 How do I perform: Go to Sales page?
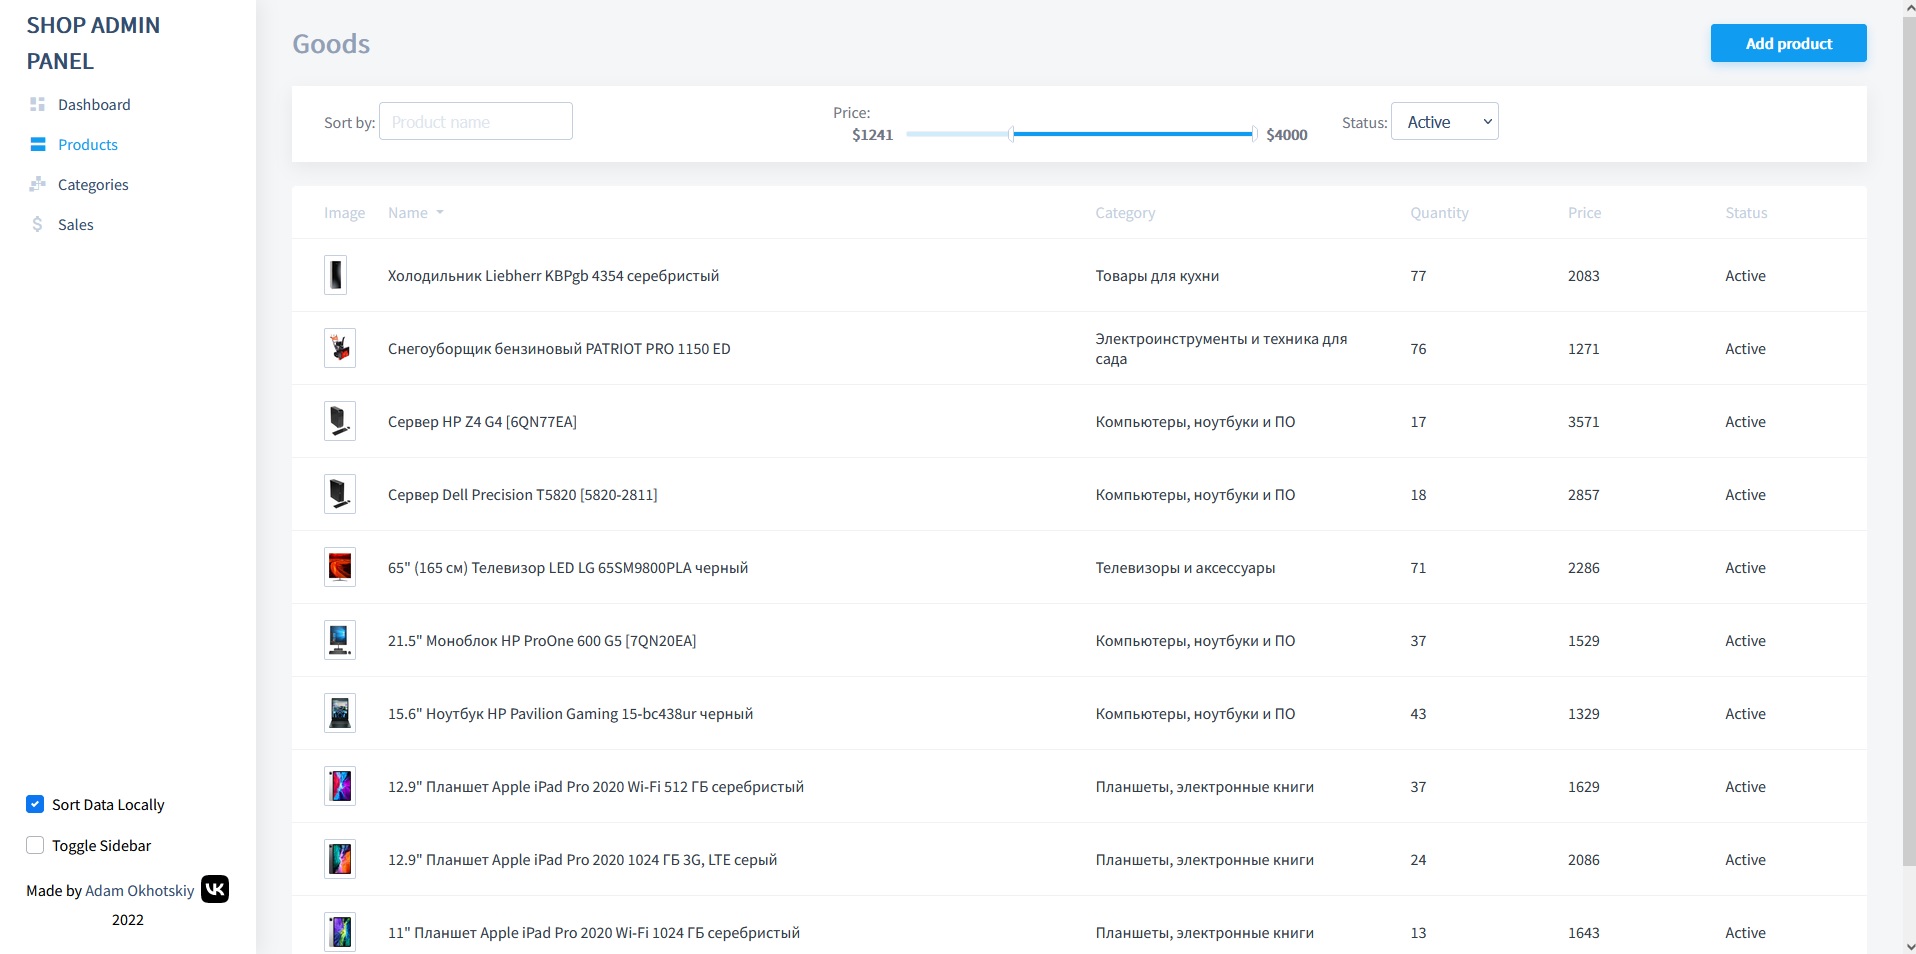[76, 224]
